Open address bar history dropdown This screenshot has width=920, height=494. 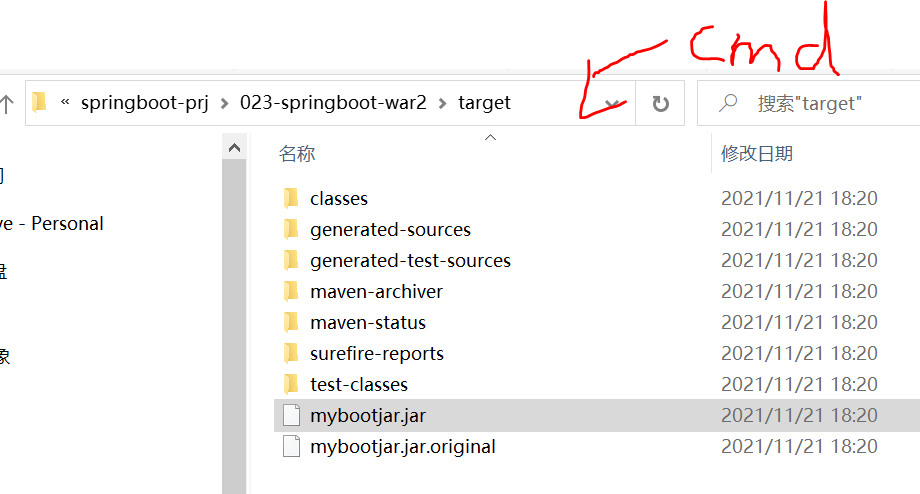click(x=613, y=104)
